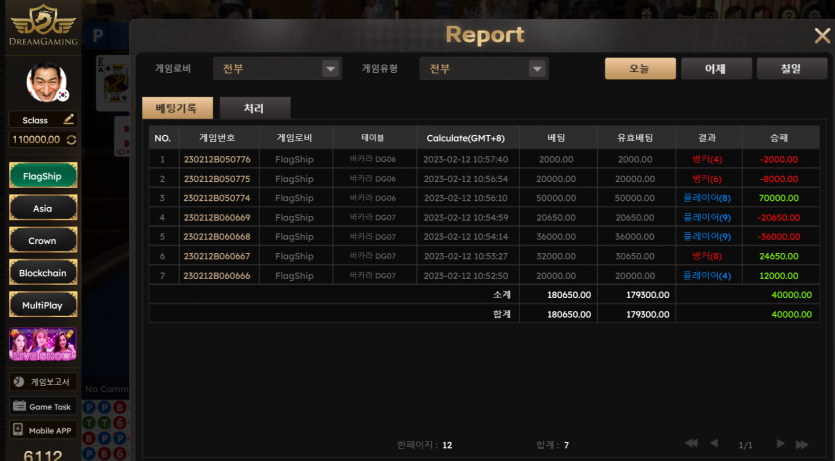Image resolution: width=835 pixels, height=461 pixels.
Task: Click the 유효배팅 column header
Action: click(x=635, y=138)
